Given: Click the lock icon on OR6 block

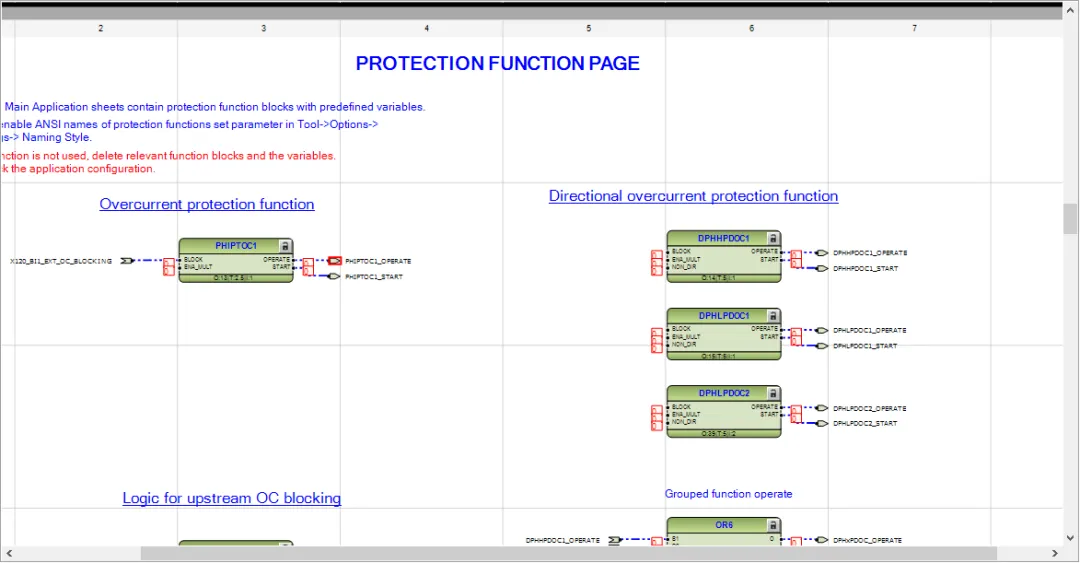Looking at the screenshot, I should (773, 525).
